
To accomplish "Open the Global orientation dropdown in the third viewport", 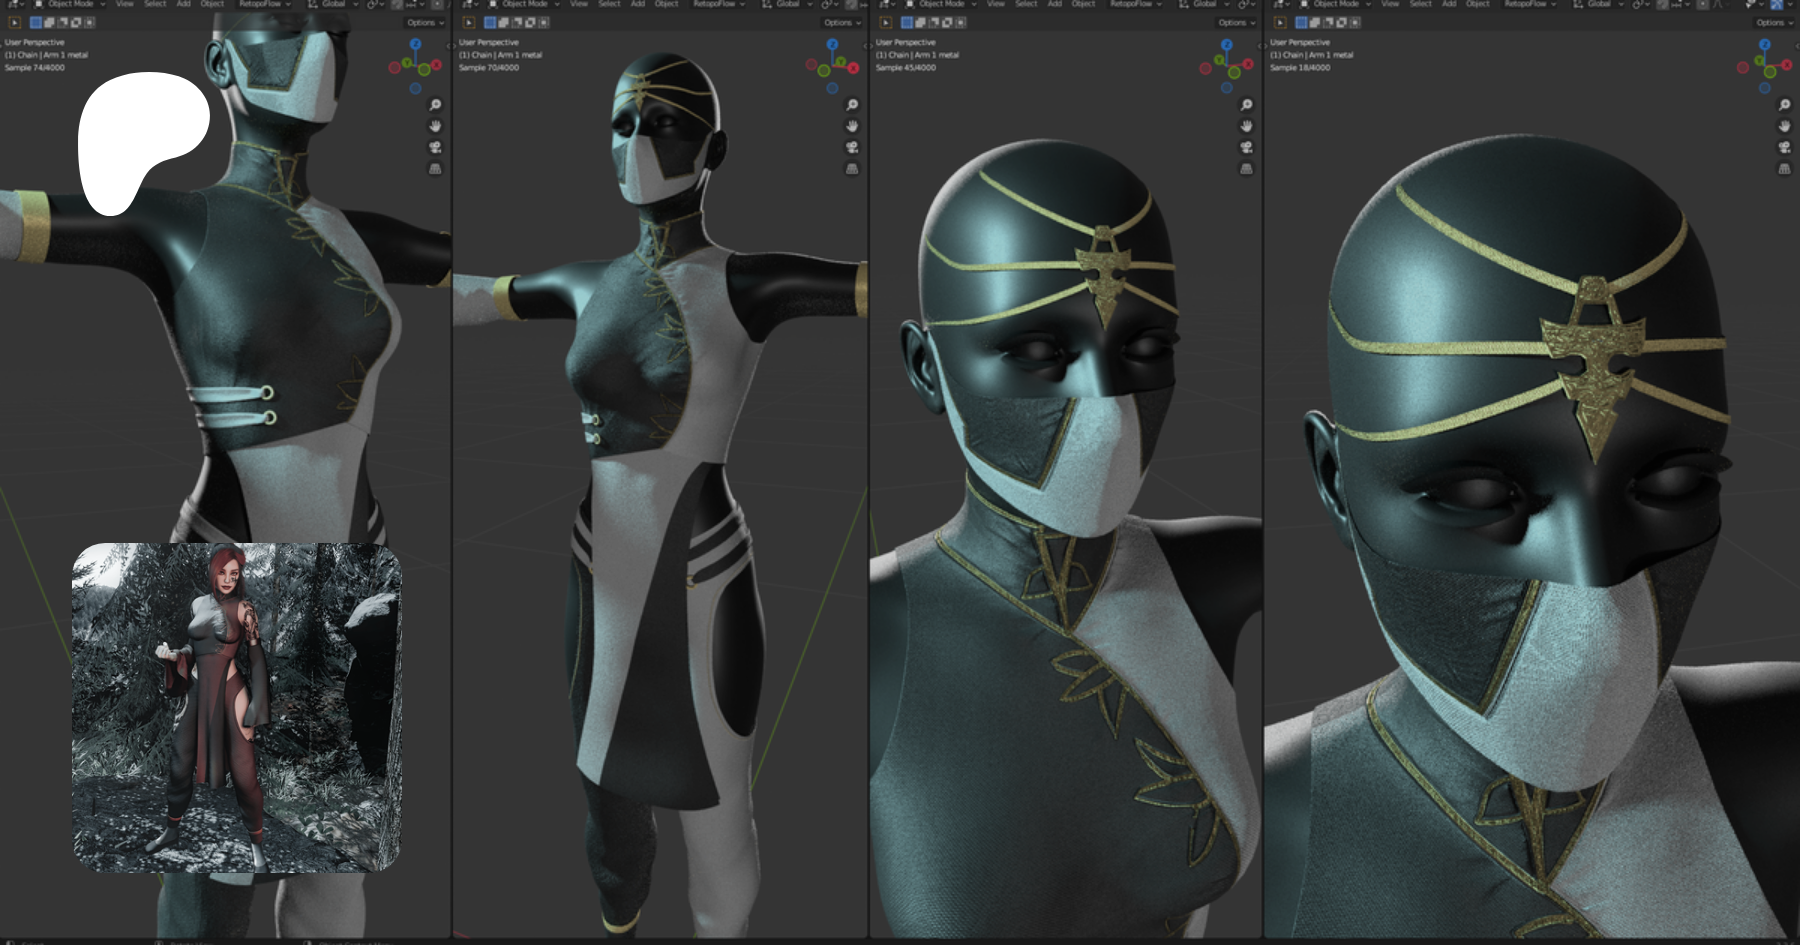I will pos(1206,4).
